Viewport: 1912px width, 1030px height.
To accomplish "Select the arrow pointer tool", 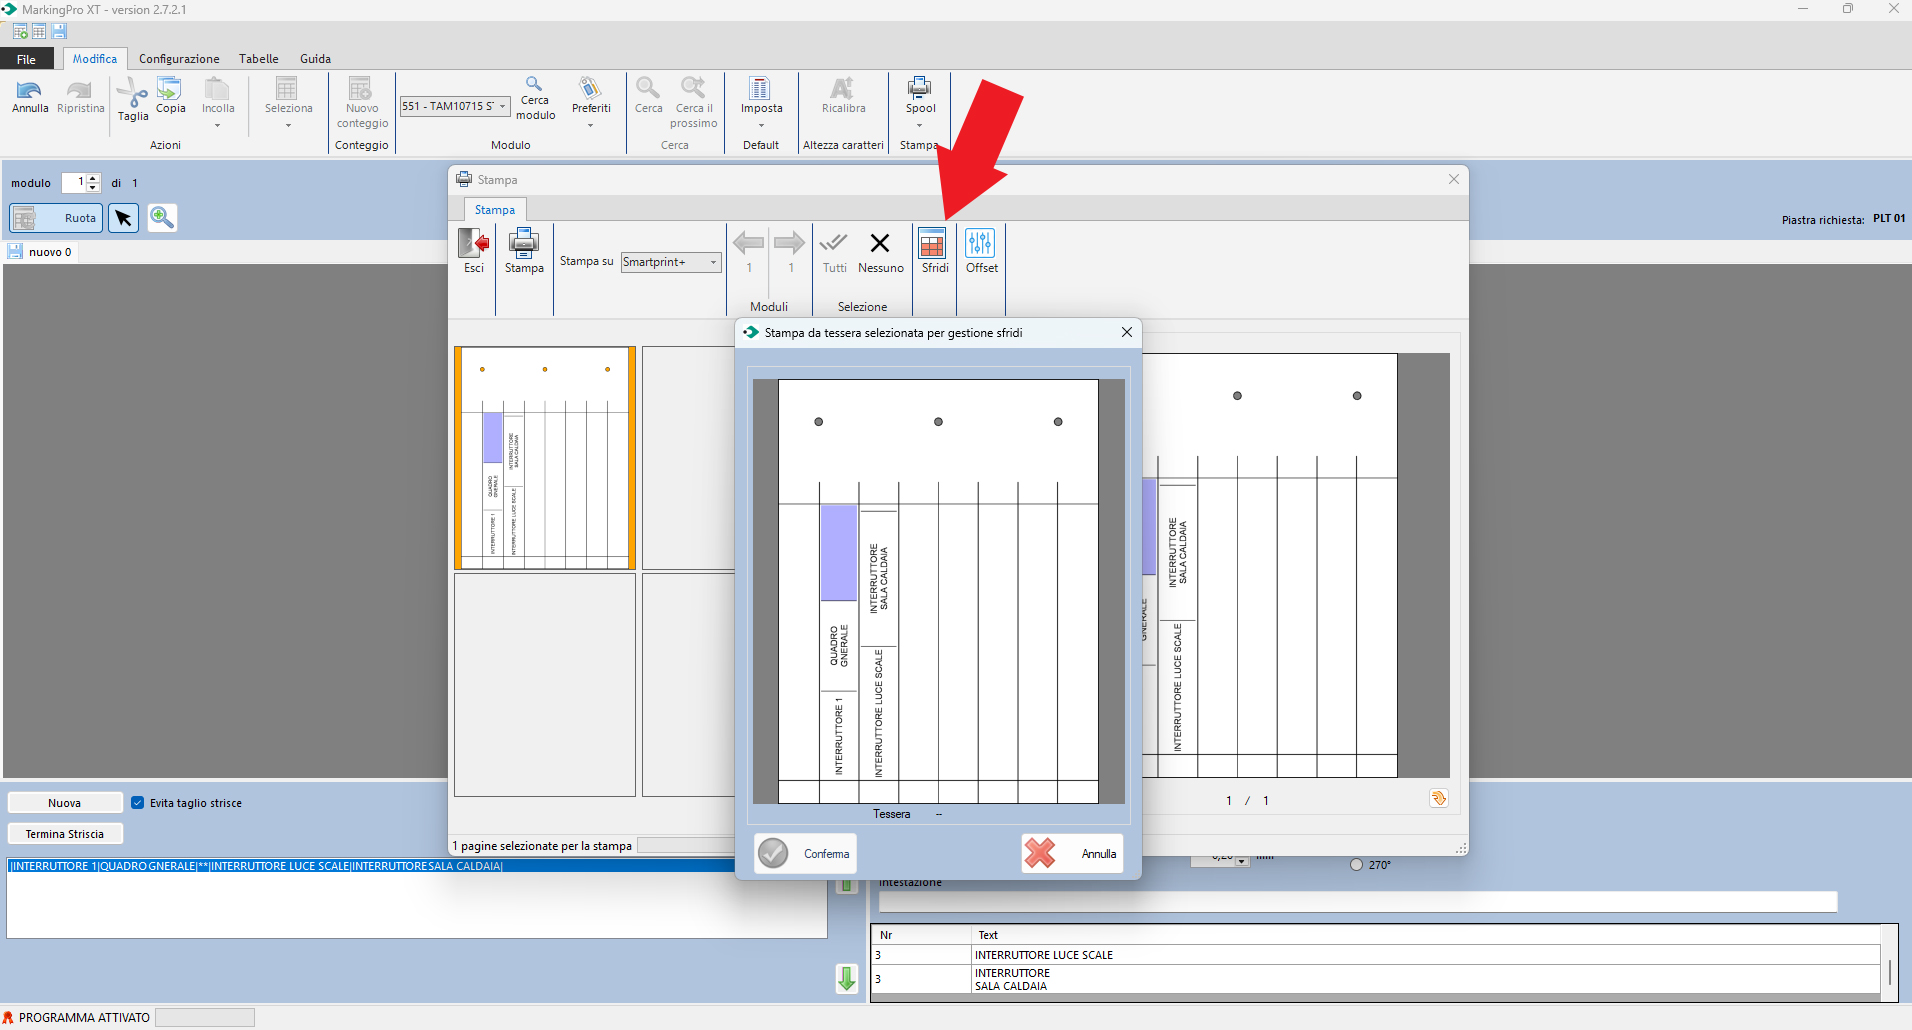I will click(x=123, y=217).
